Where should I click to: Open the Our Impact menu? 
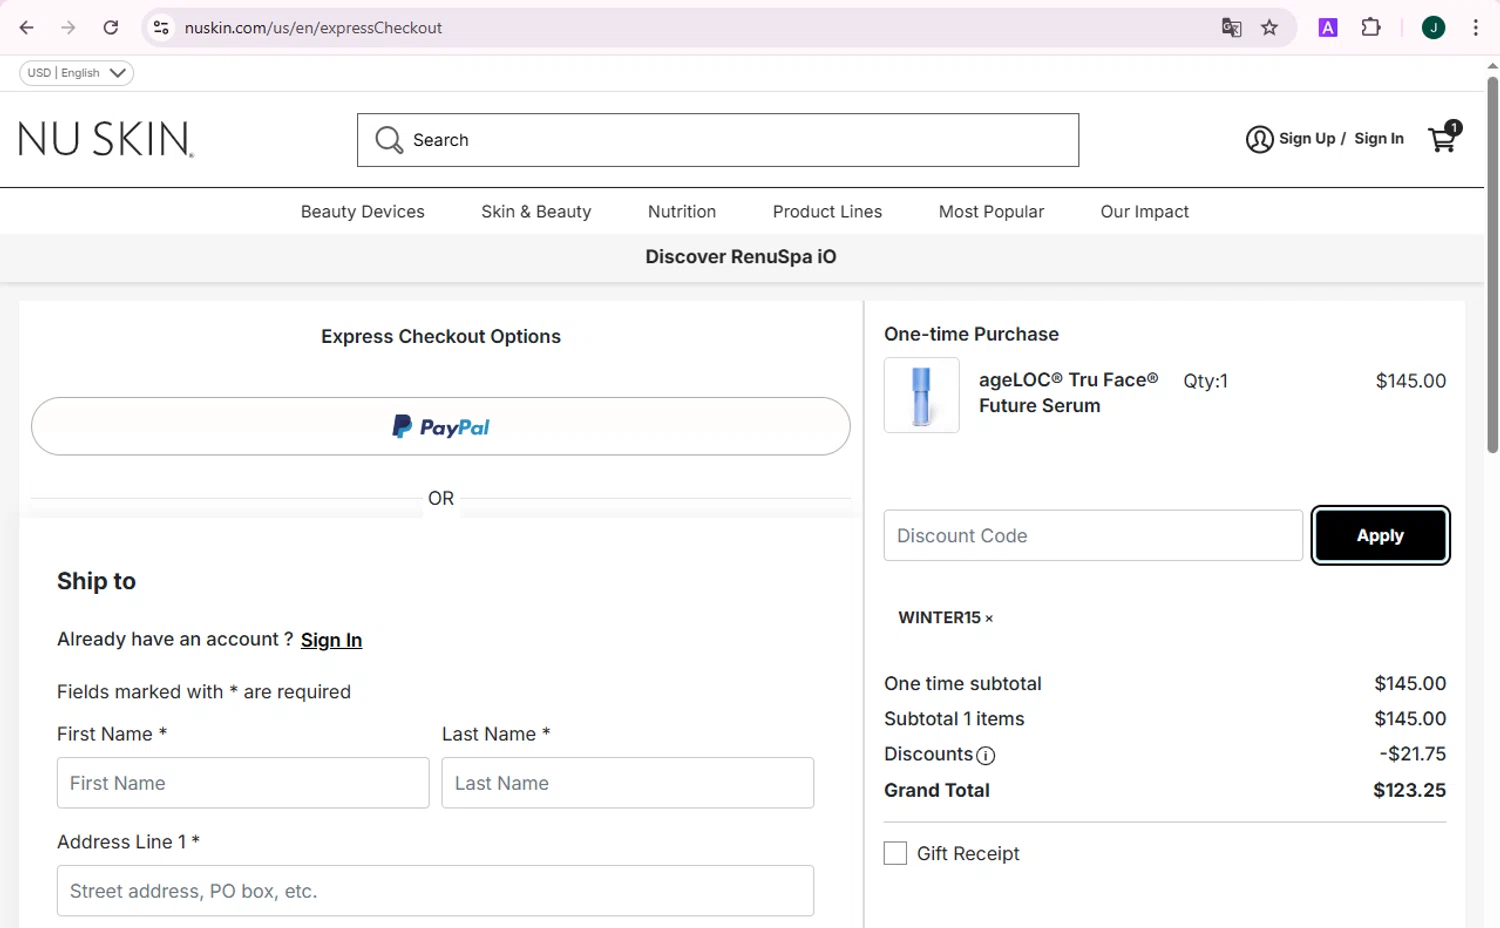coord(1145,212)
